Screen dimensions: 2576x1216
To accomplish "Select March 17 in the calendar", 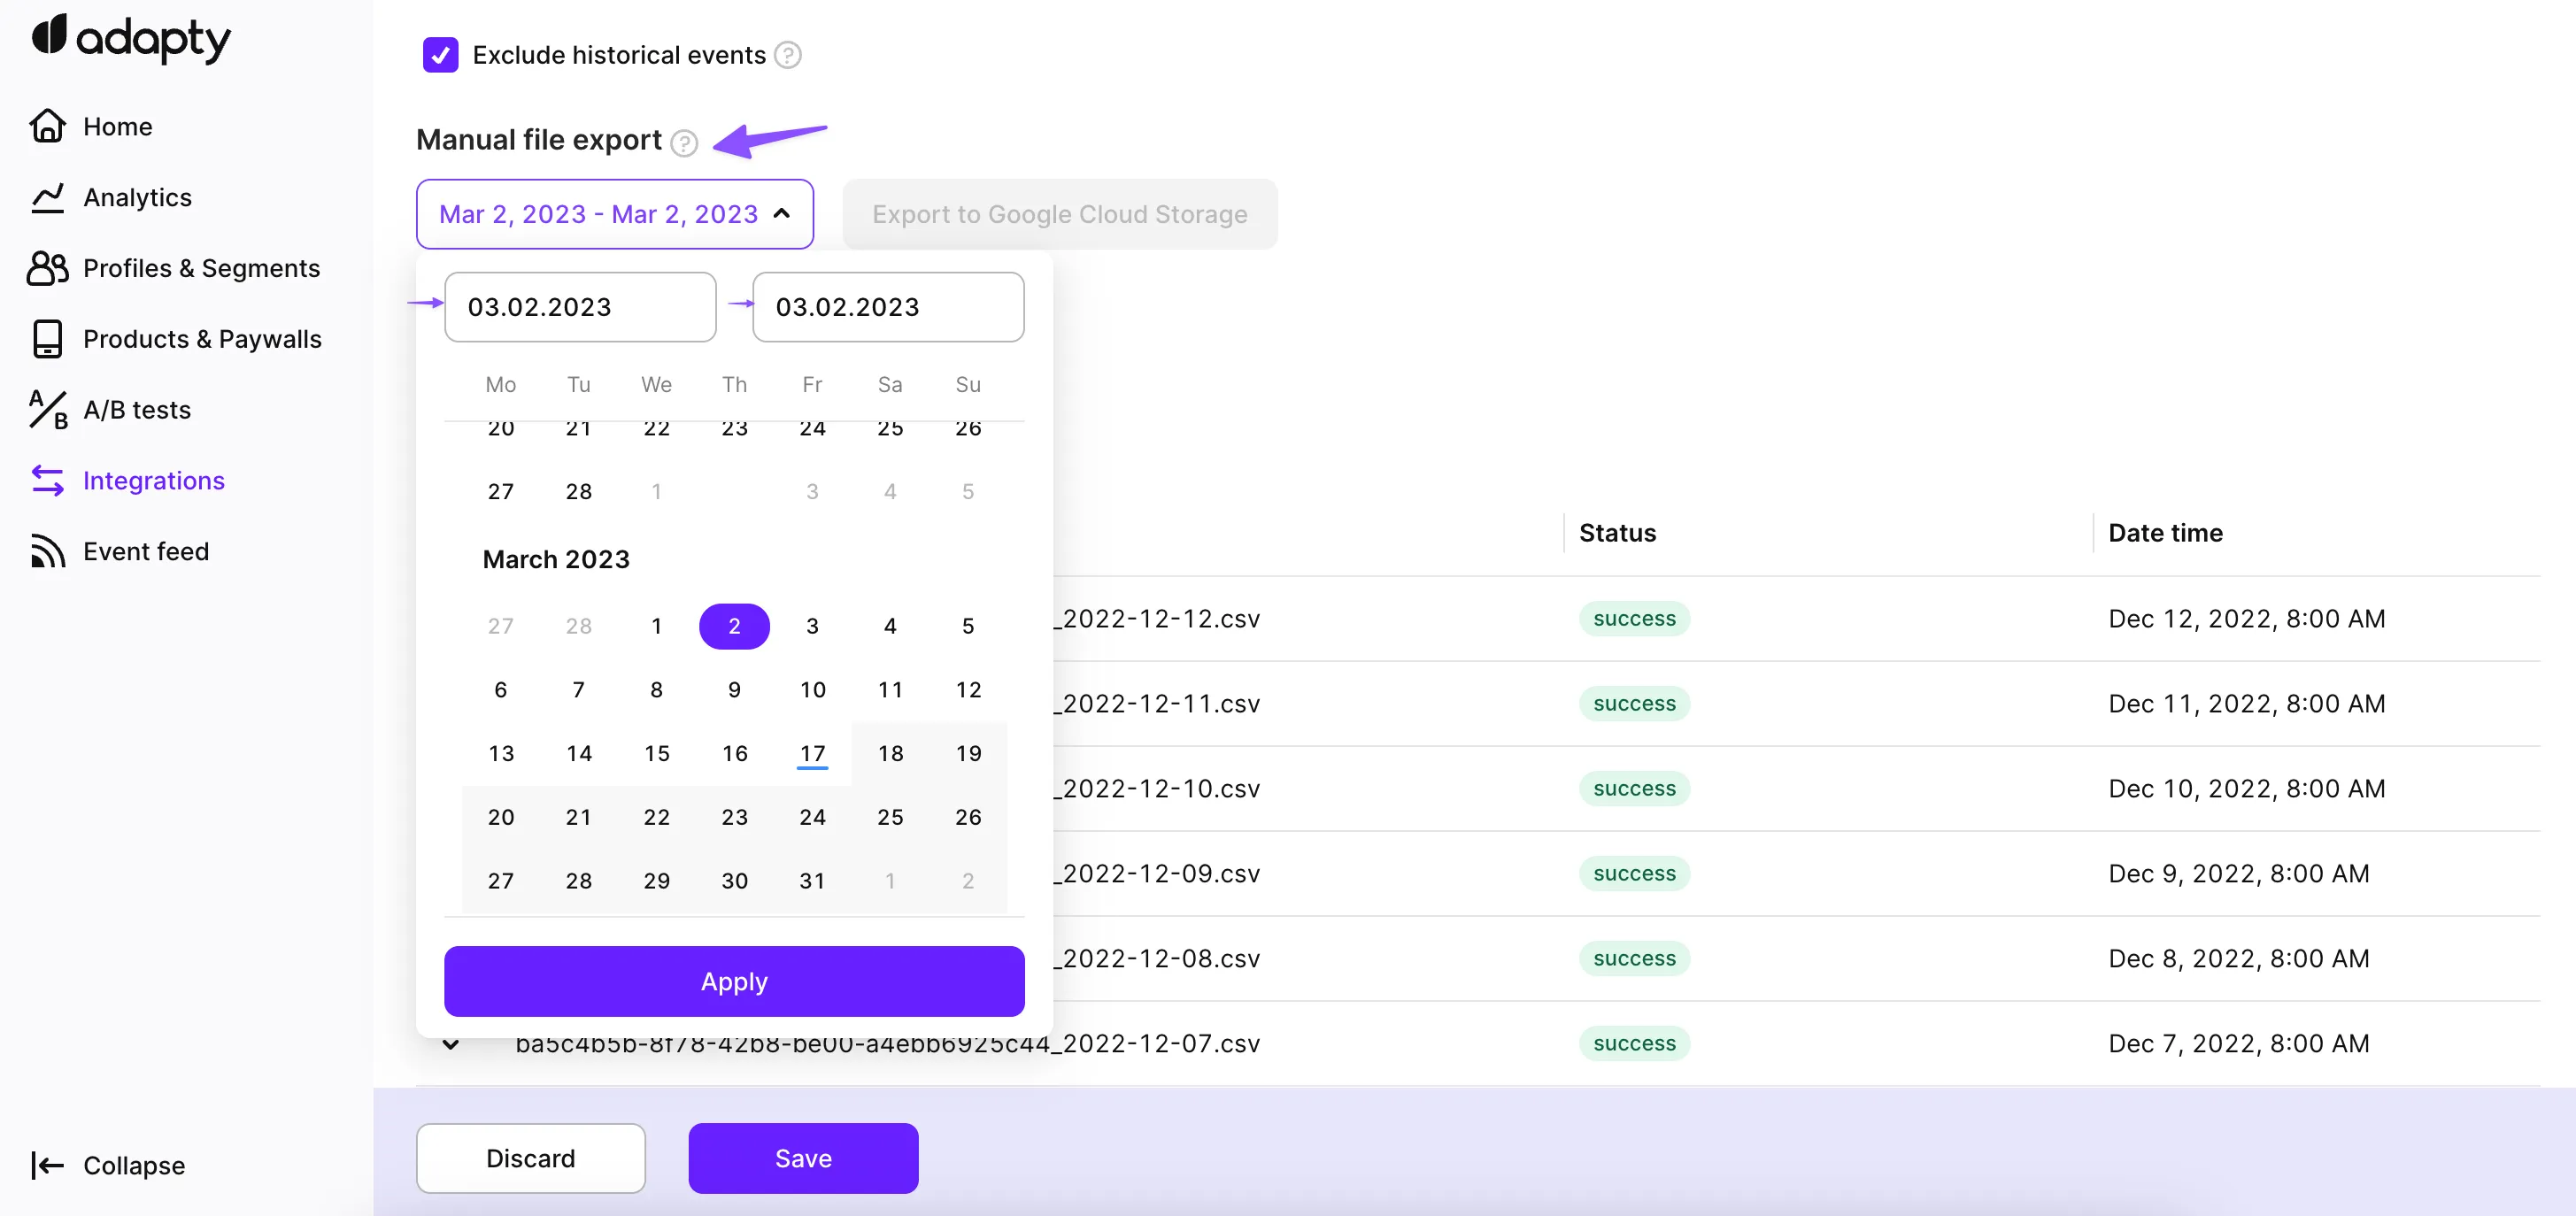I will (812, 753).
